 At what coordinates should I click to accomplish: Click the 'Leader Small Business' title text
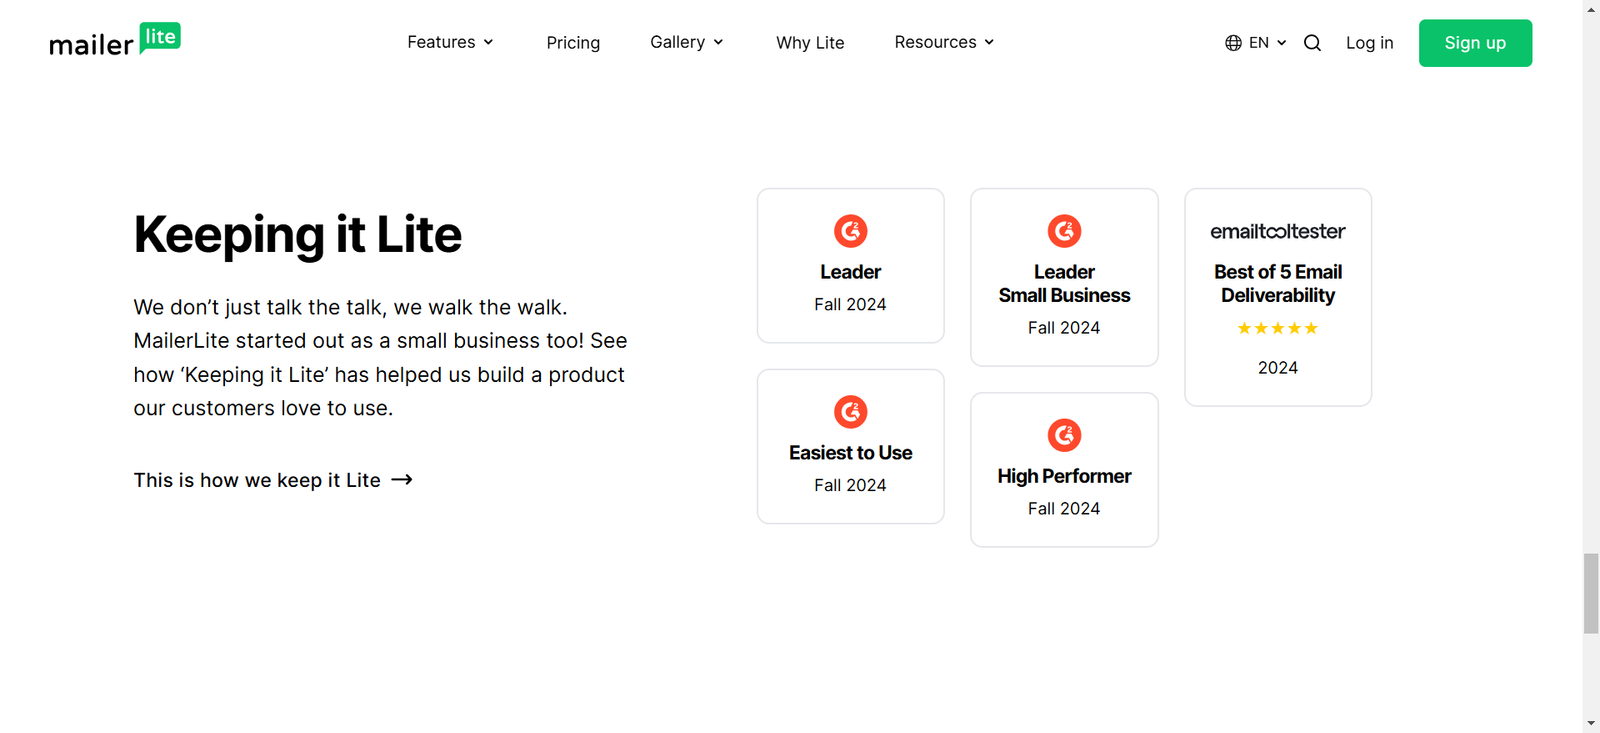coord(1064,284)
